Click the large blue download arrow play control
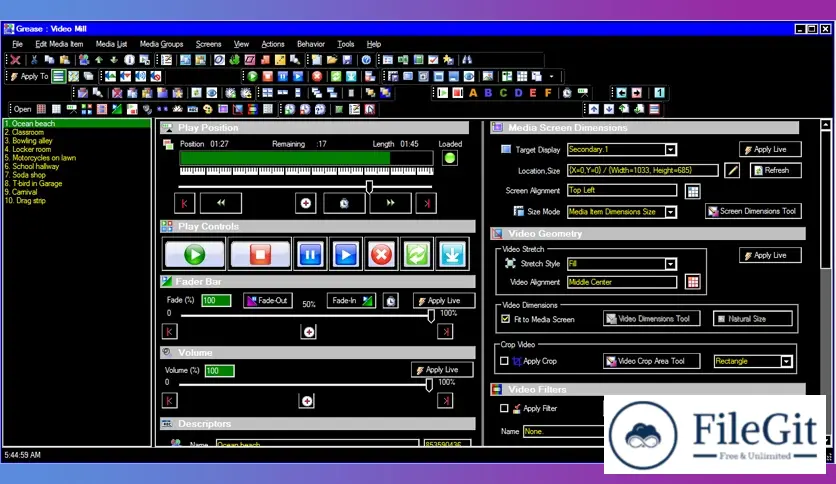Viewport: 836px width, 484px height. (x=452, y=254)
